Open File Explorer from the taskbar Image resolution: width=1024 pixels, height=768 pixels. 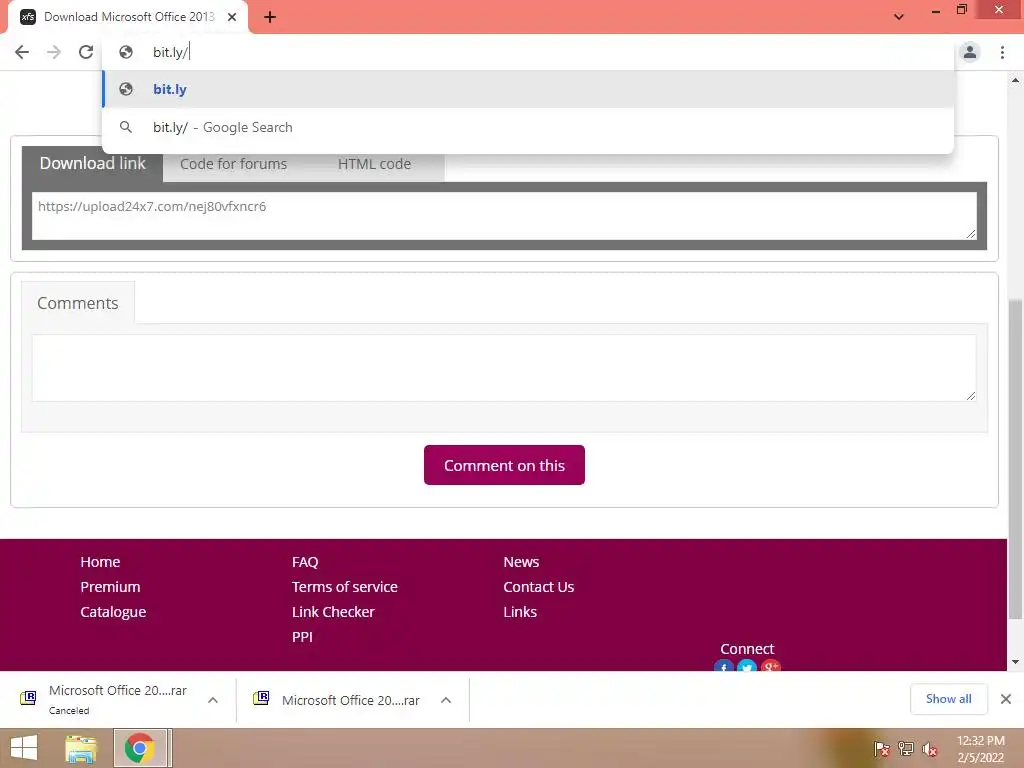click(x=81, y=748)
